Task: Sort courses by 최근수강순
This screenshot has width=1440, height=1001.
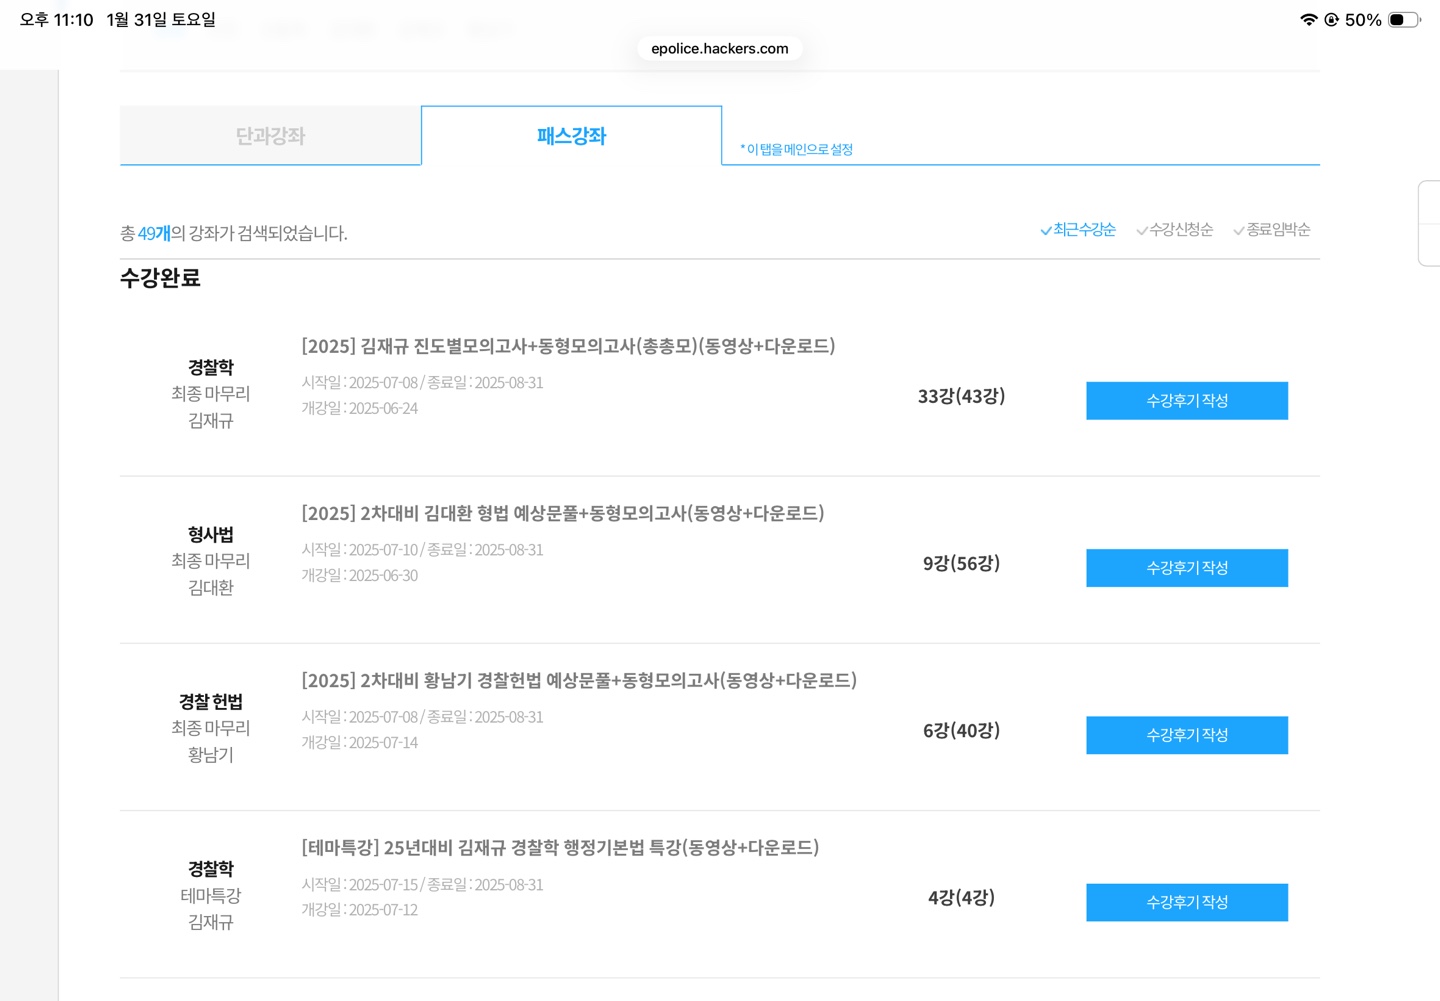Action: (1078, 230)
